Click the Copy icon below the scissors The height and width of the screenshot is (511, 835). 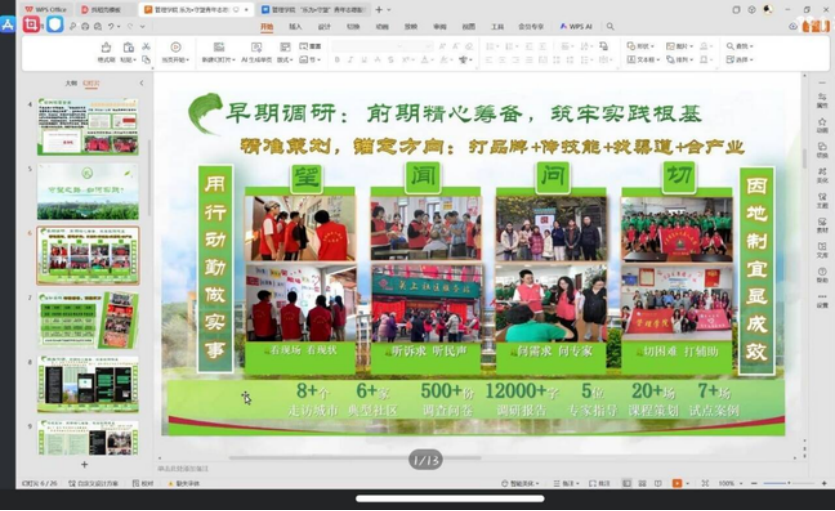point(146,60)
